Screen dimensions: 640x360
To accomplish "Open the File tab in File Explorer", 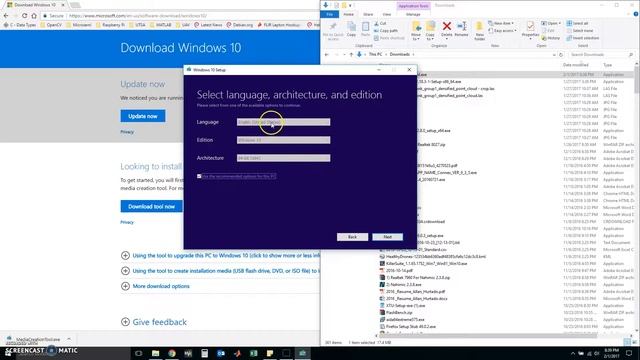I will click(x=329, y=14).
